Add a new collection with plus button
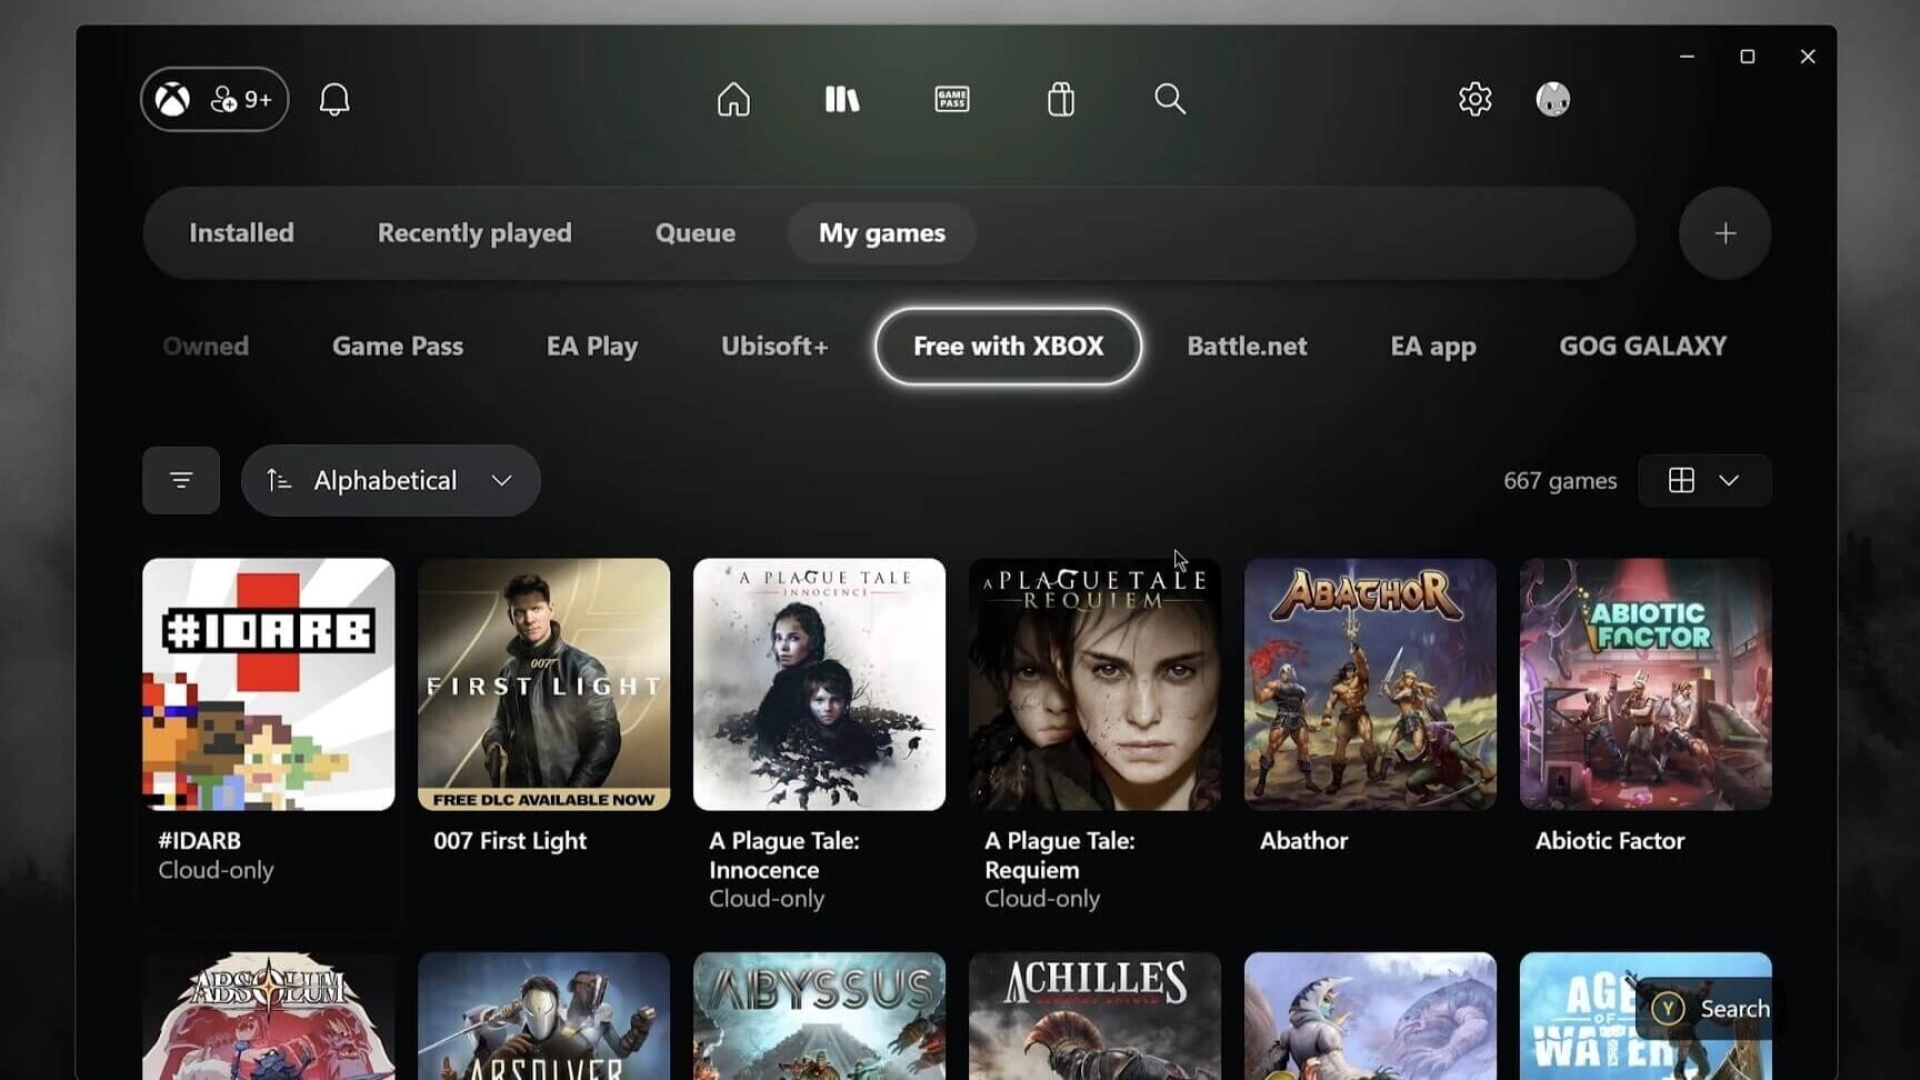1920x1080 pixels. click(1725, 233)
